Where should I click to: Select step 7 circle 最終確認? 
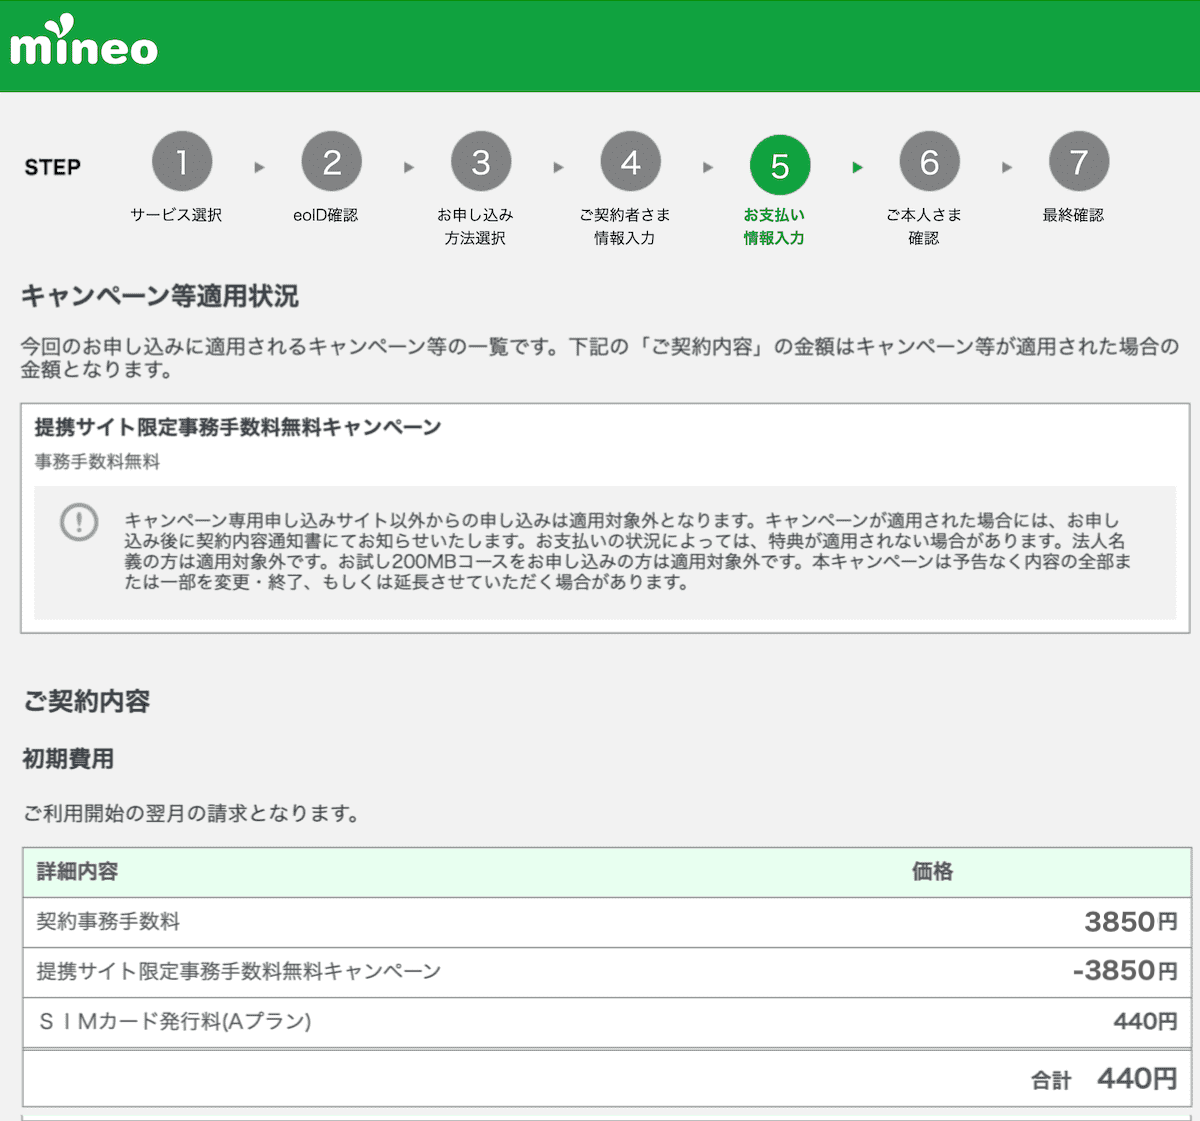click(x=1079, y=162)
